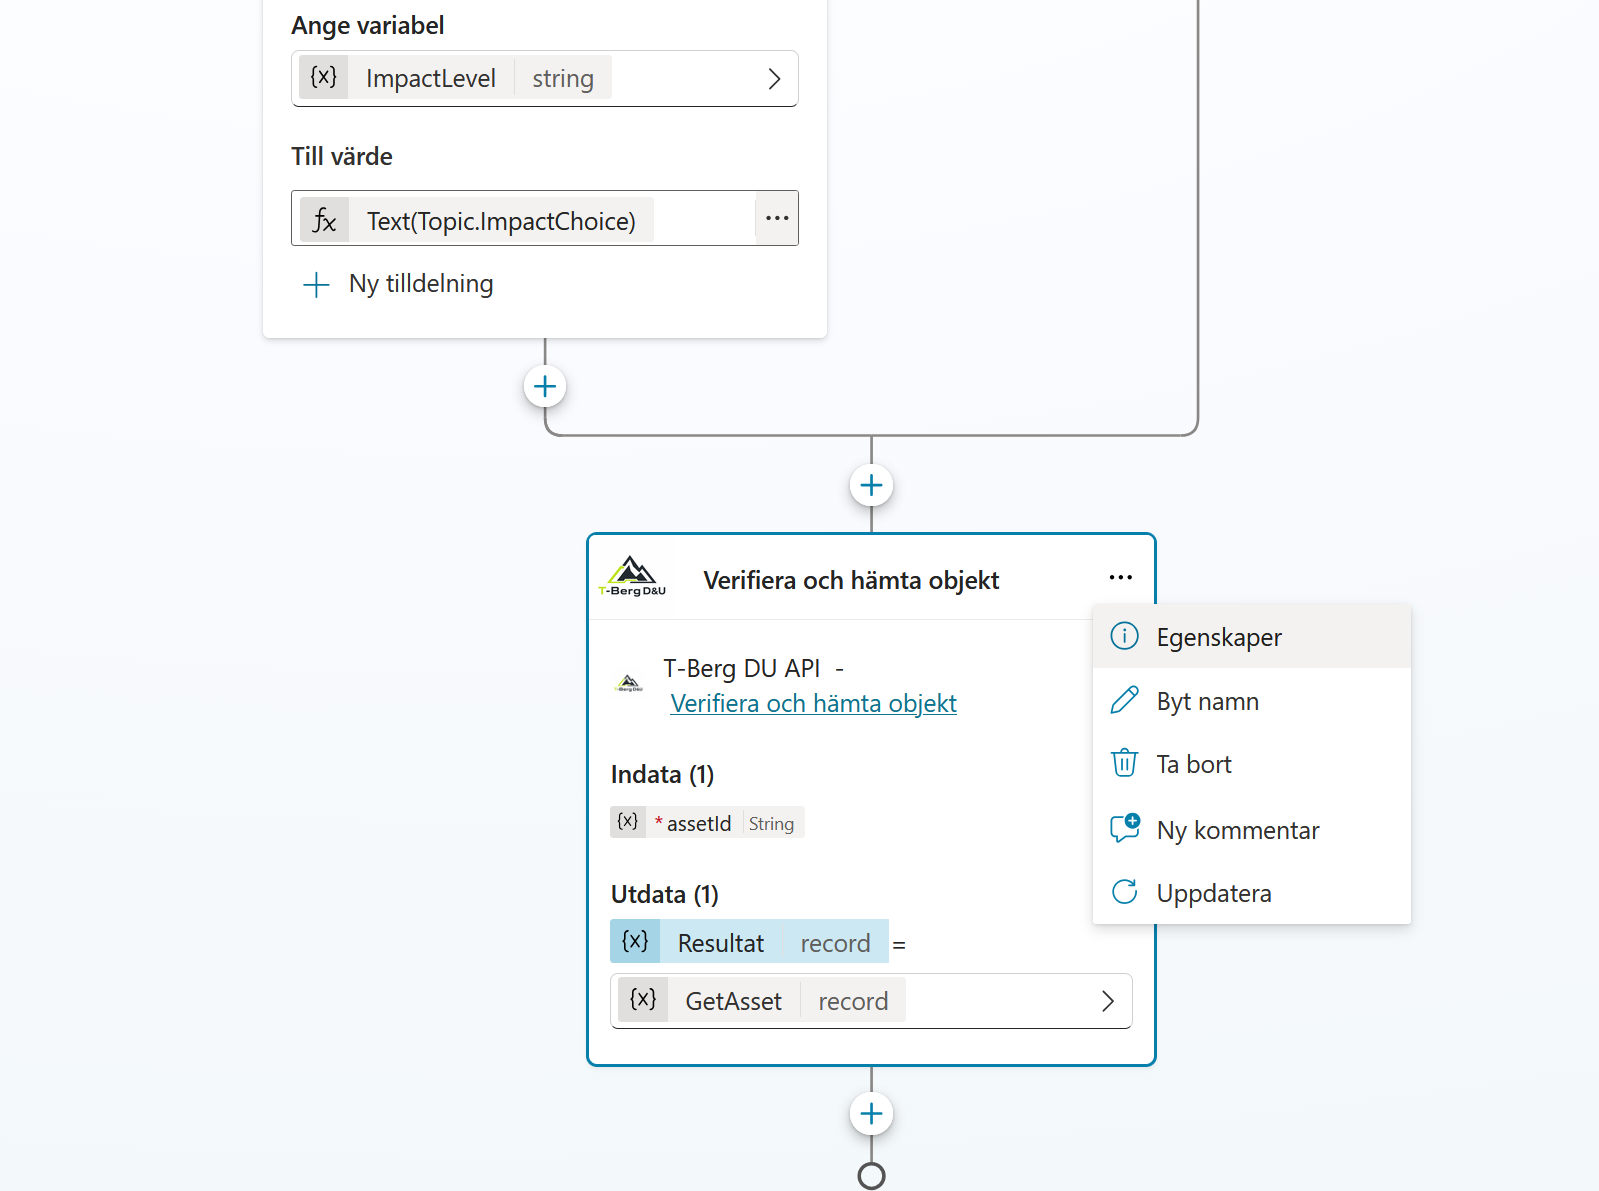Image resolution: width=1599 pixels, height=1191 pixels.
Task: Choose Ta bort to delete node
Action: (1251, 764)
